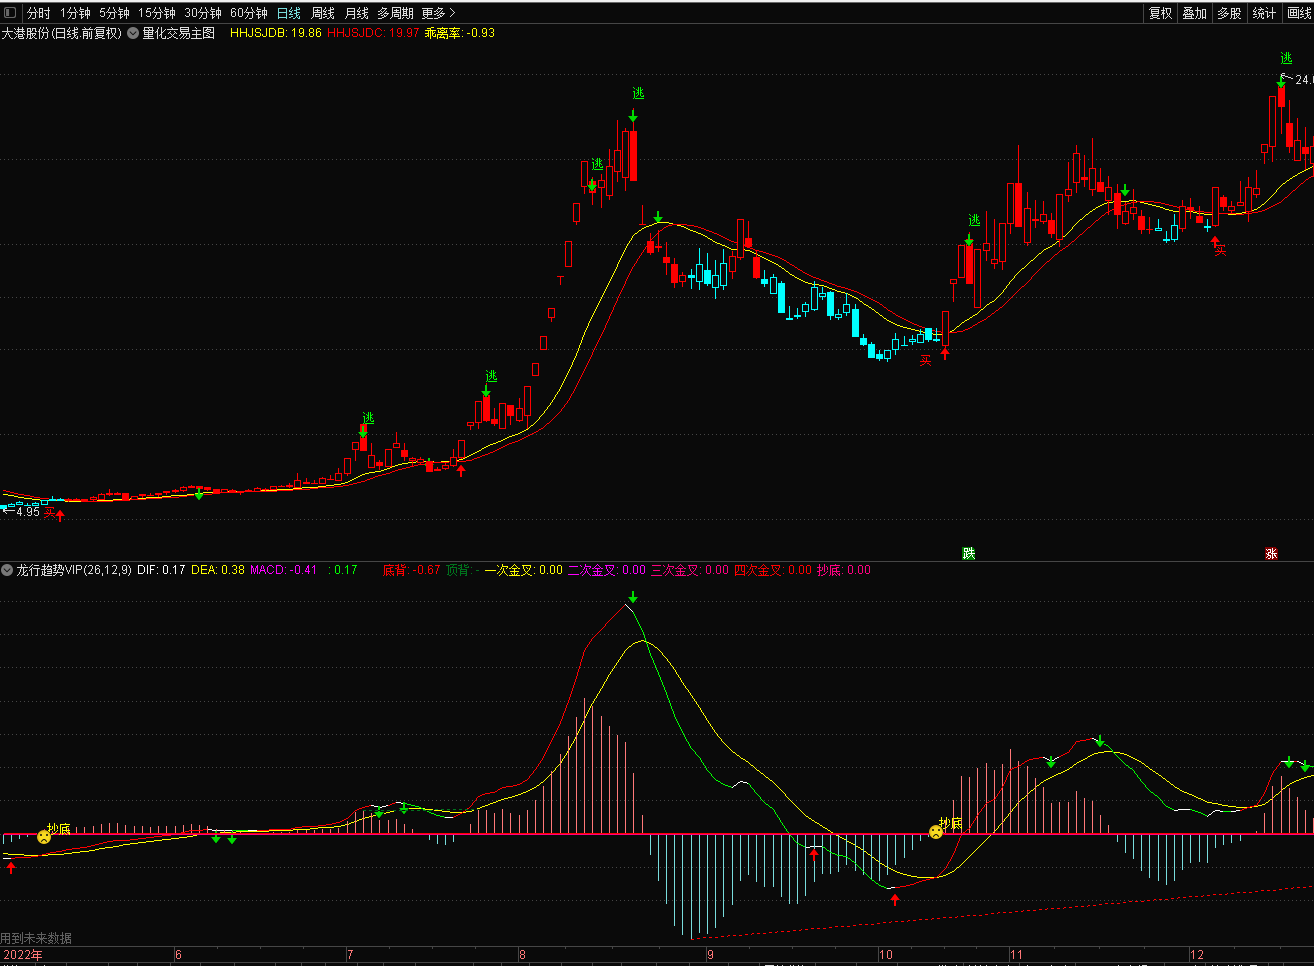Click the HHJSJDC: 19.97 value
1314x966 pixels.
click(x=373, y=33)
